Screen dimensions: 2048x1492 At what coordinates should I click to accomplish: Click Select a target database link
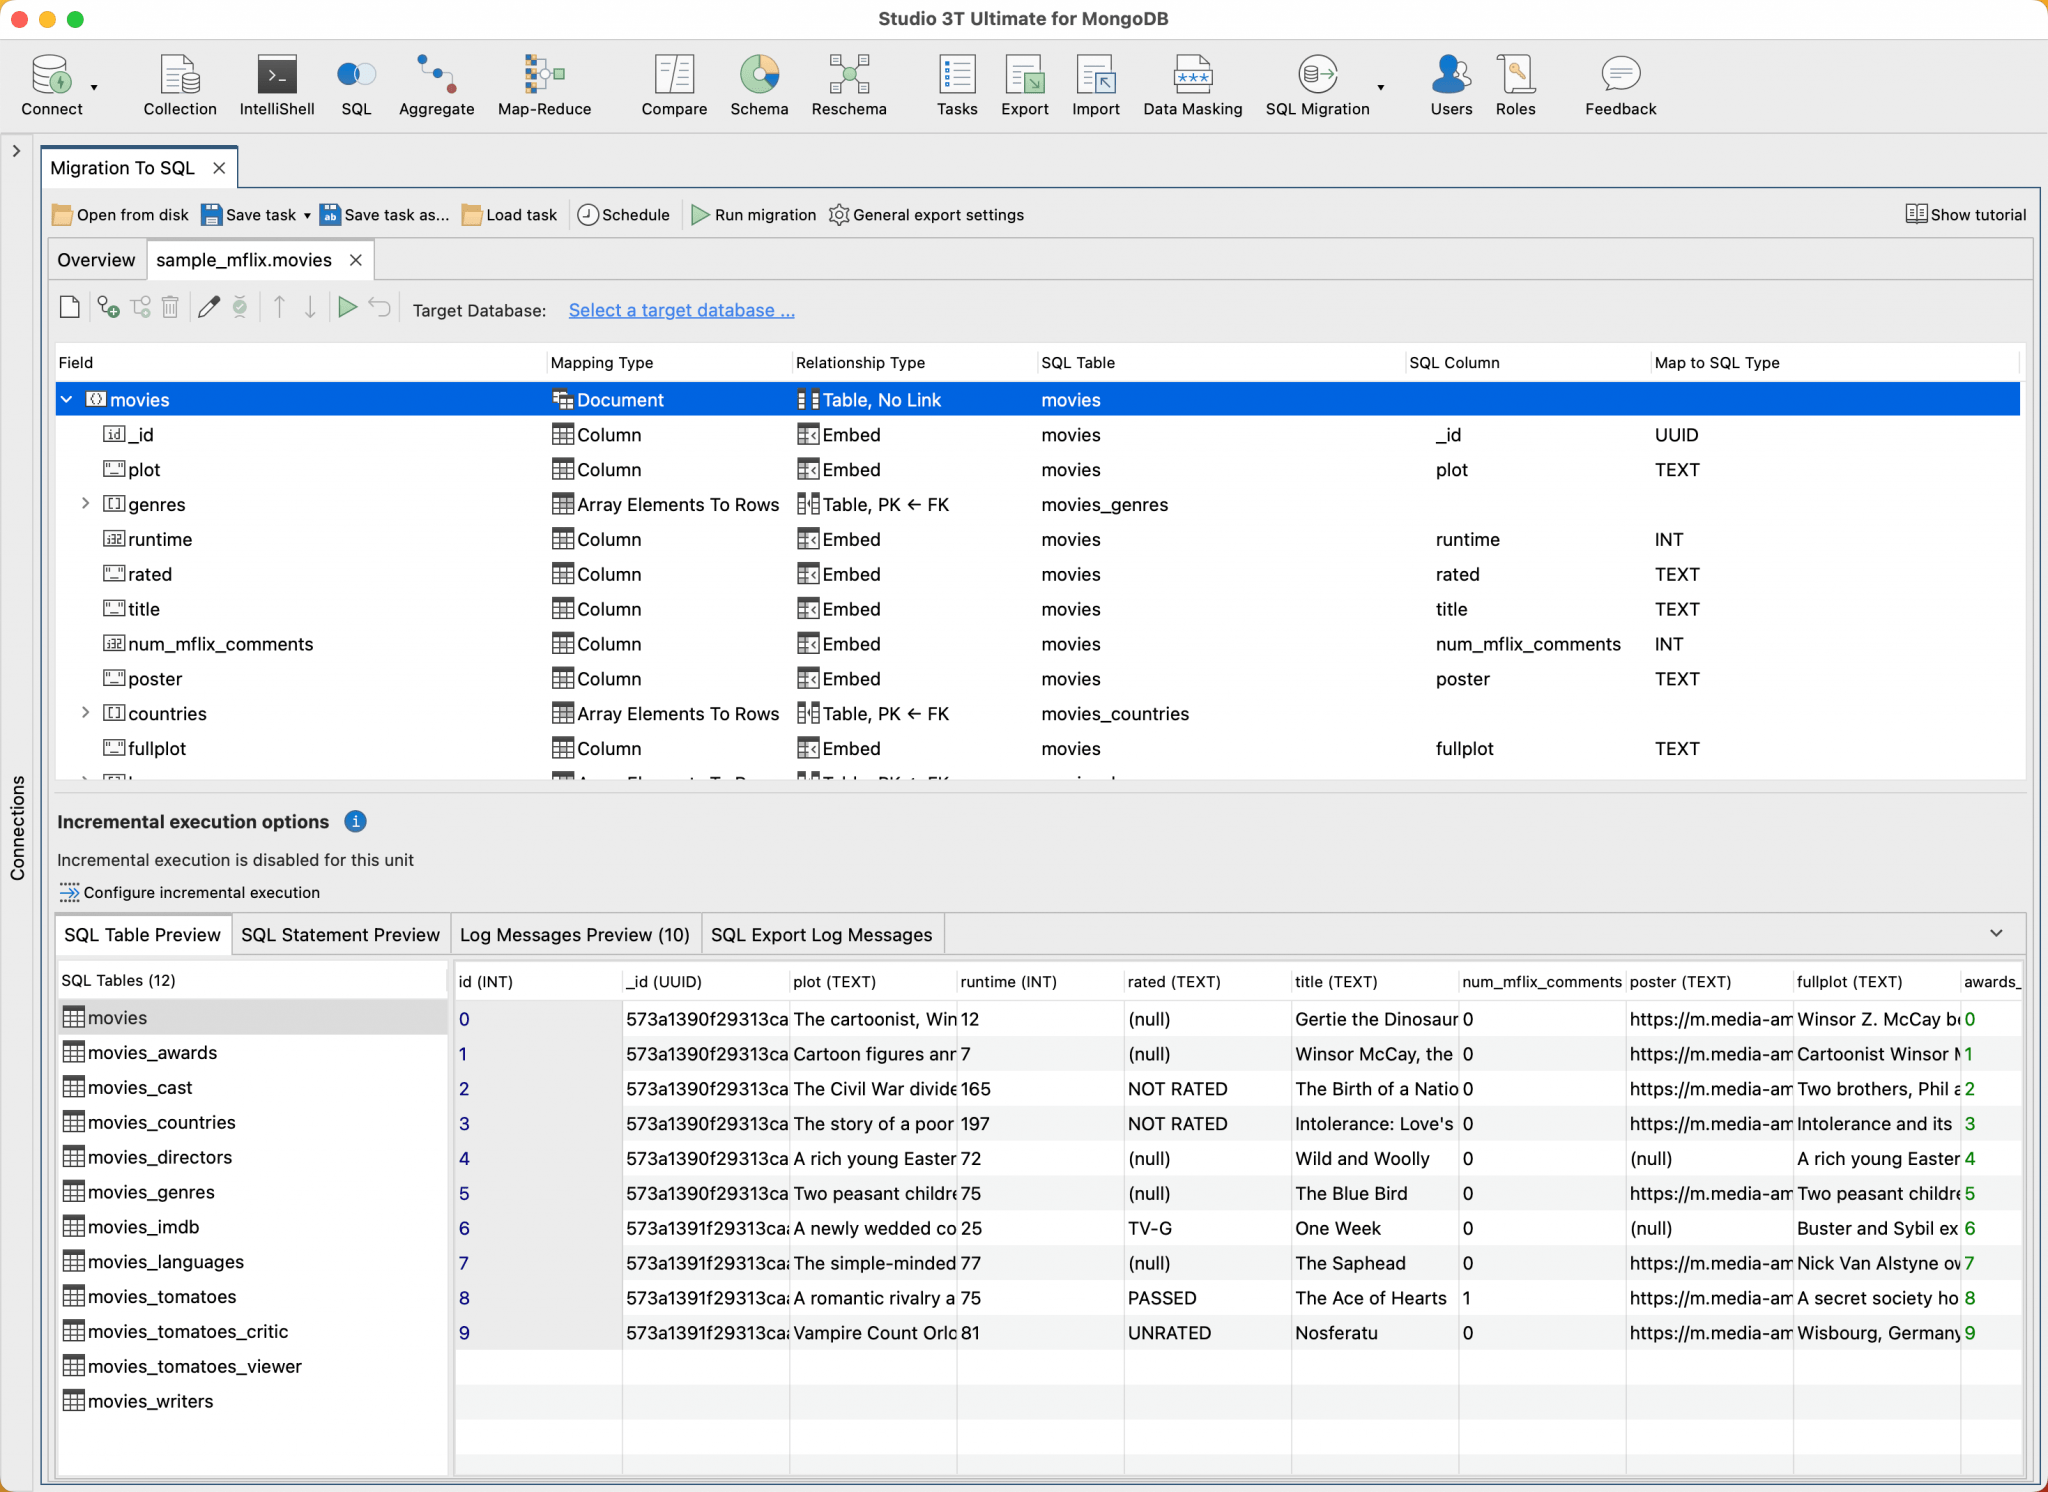(681, 310)
